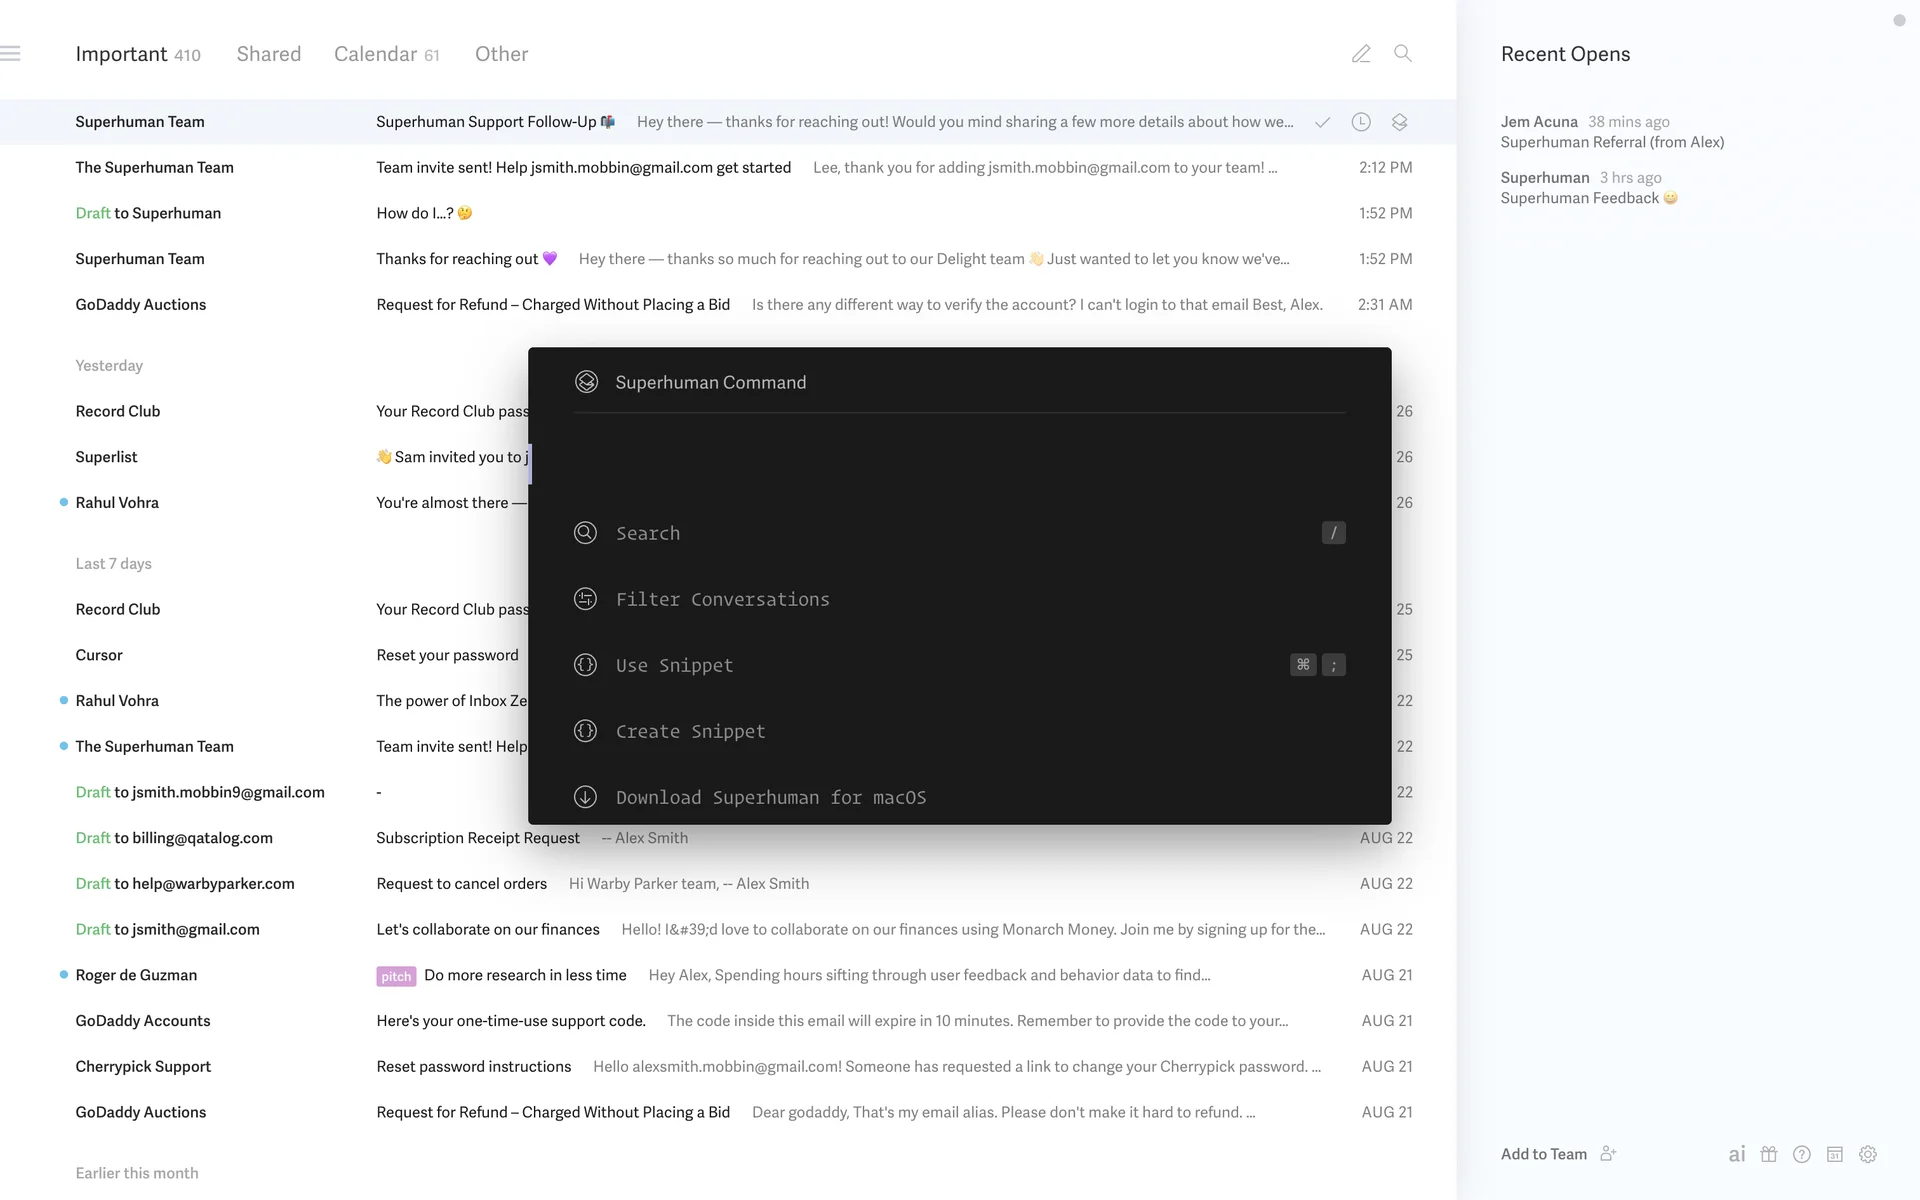Open the calendar icon in sidebar footer
The height and width of the screenshot is (1200, 1920).
(x=1835, y=1154)
